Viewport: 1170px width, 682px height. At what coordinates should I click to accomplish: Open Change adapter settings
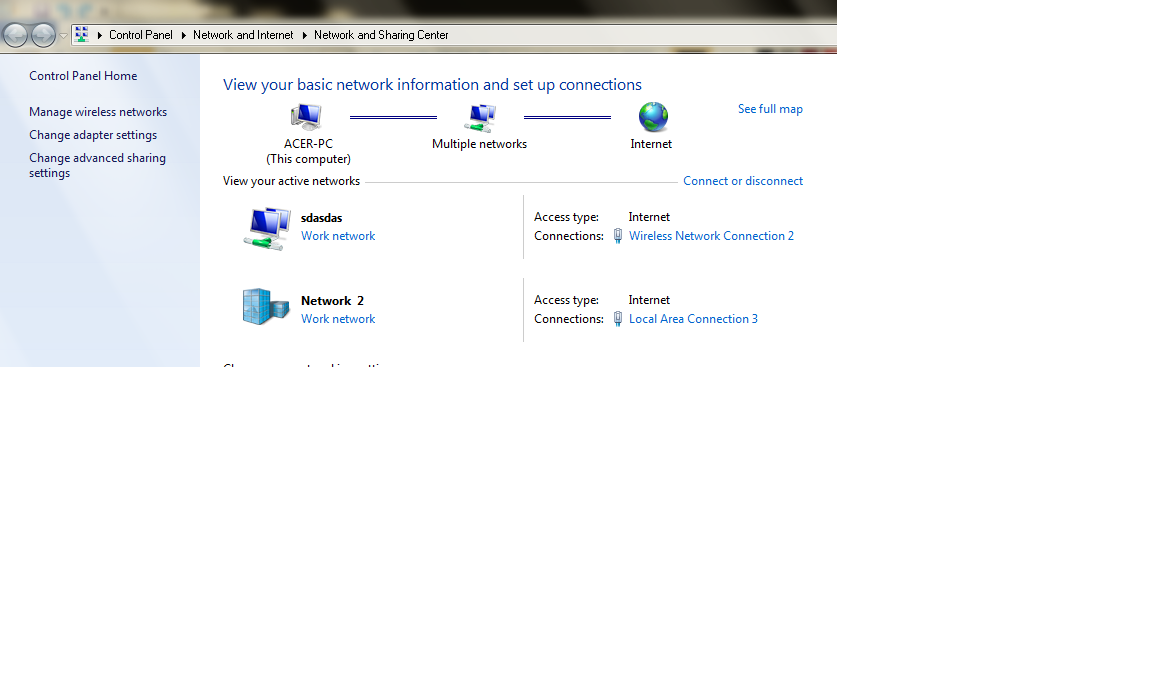pos(93,135)
